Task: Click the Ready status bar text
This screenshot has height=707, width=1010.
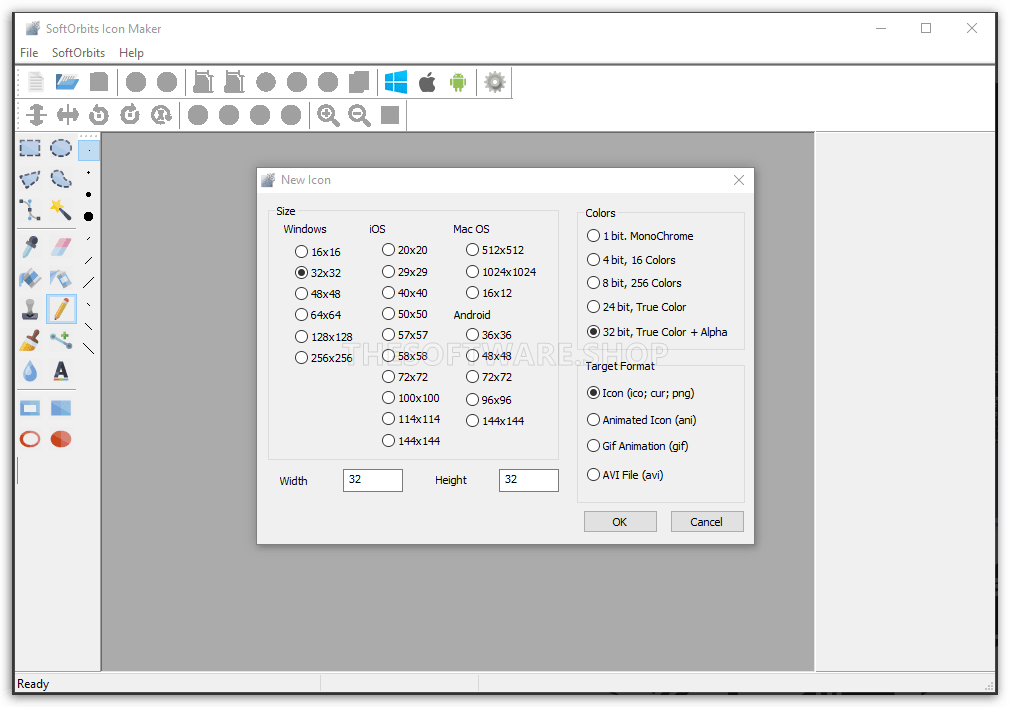Action: [33, 684]
